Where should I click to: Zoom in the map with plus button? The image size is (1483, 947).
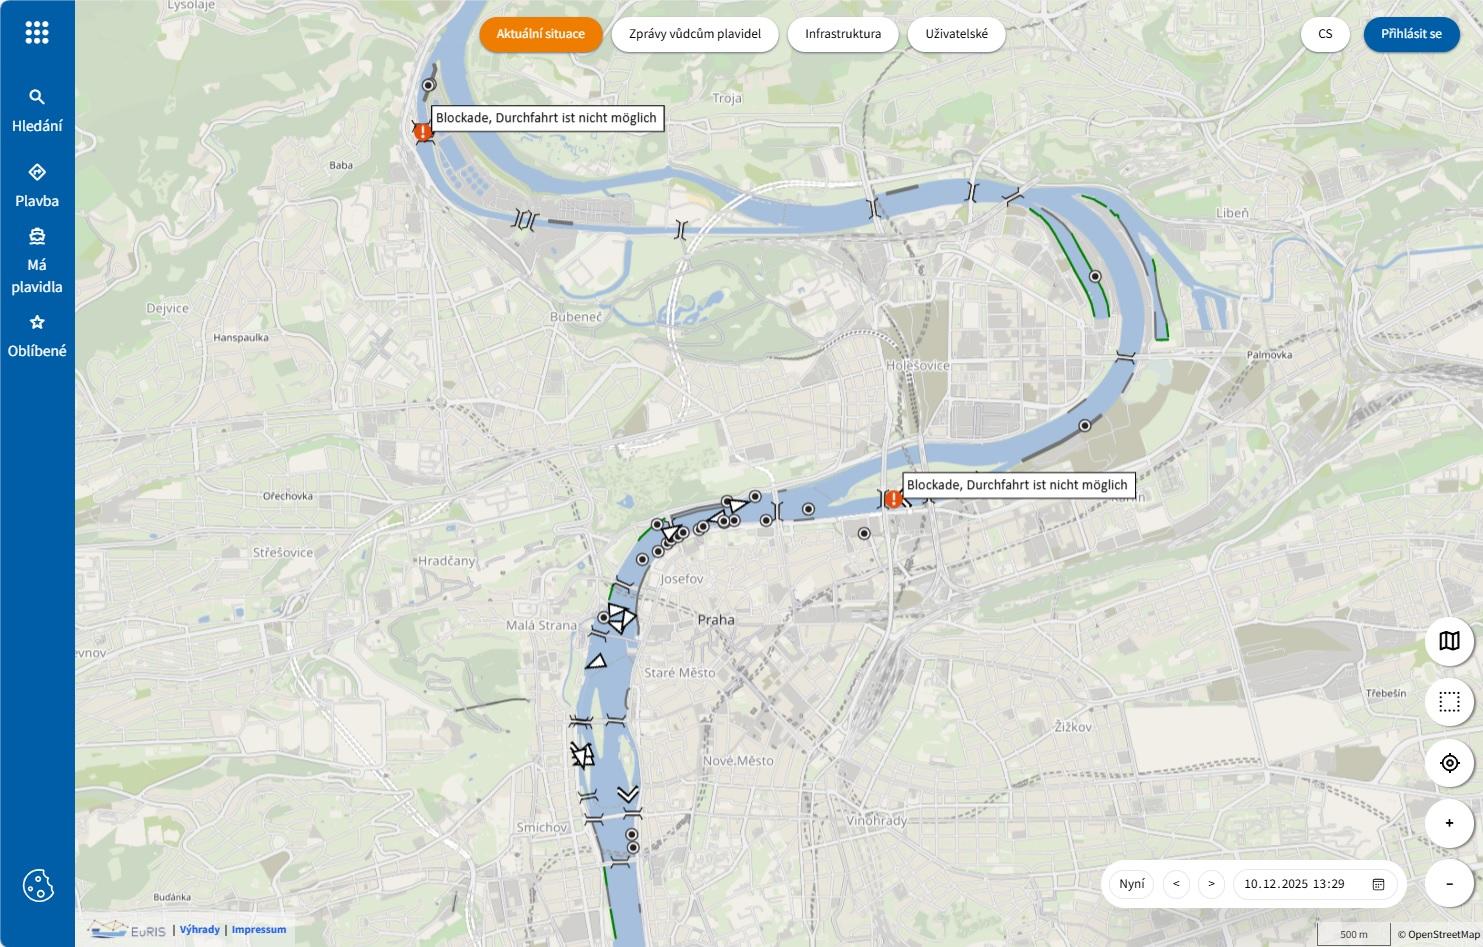click(x=1449, y=823)
